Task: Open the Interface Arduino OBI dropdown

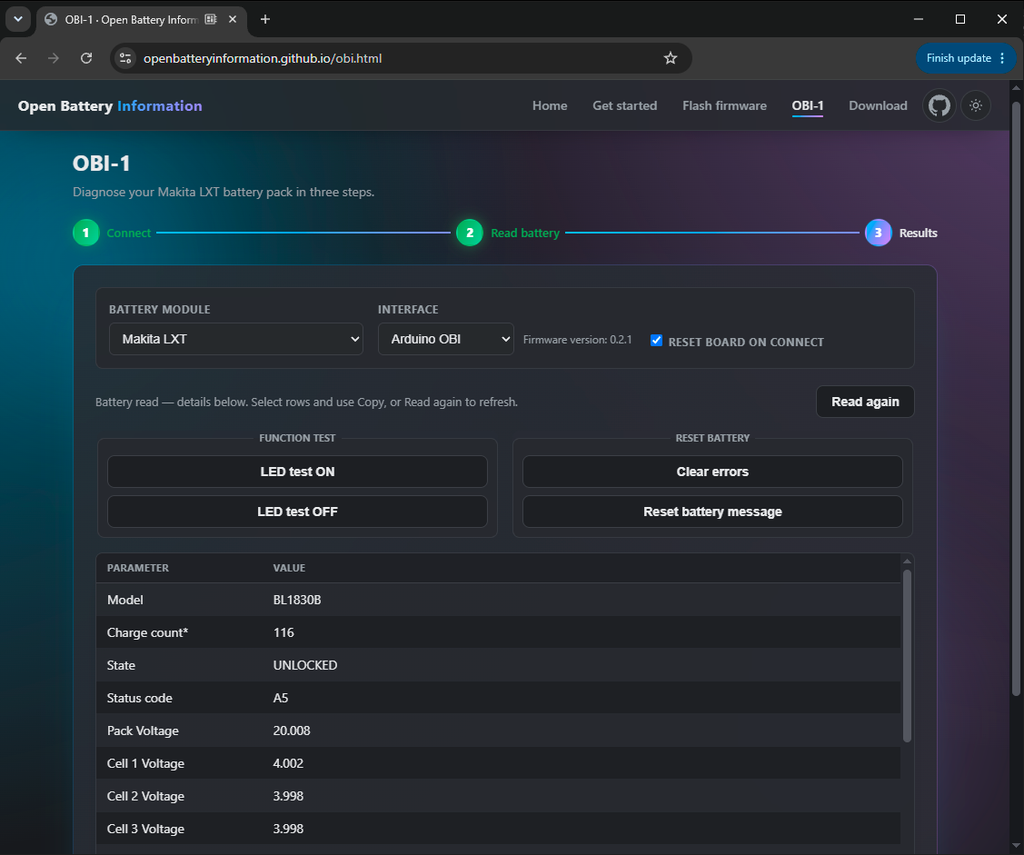Action: coord(445,339)
